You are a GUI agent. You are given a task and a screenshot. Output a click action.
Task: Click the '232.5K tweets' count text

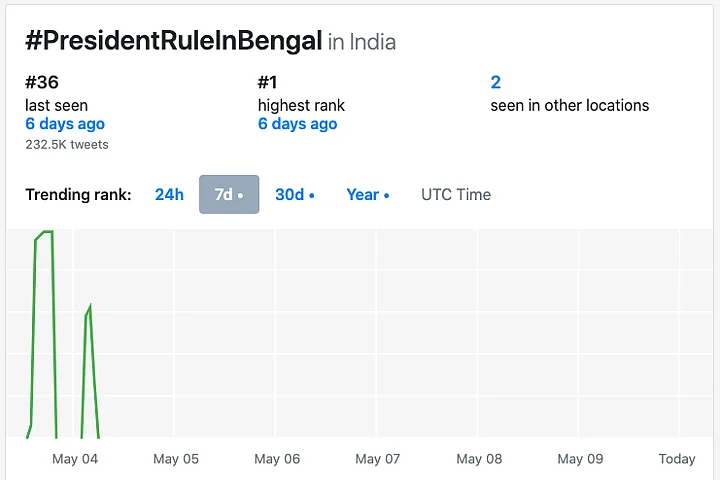point(67,145)
